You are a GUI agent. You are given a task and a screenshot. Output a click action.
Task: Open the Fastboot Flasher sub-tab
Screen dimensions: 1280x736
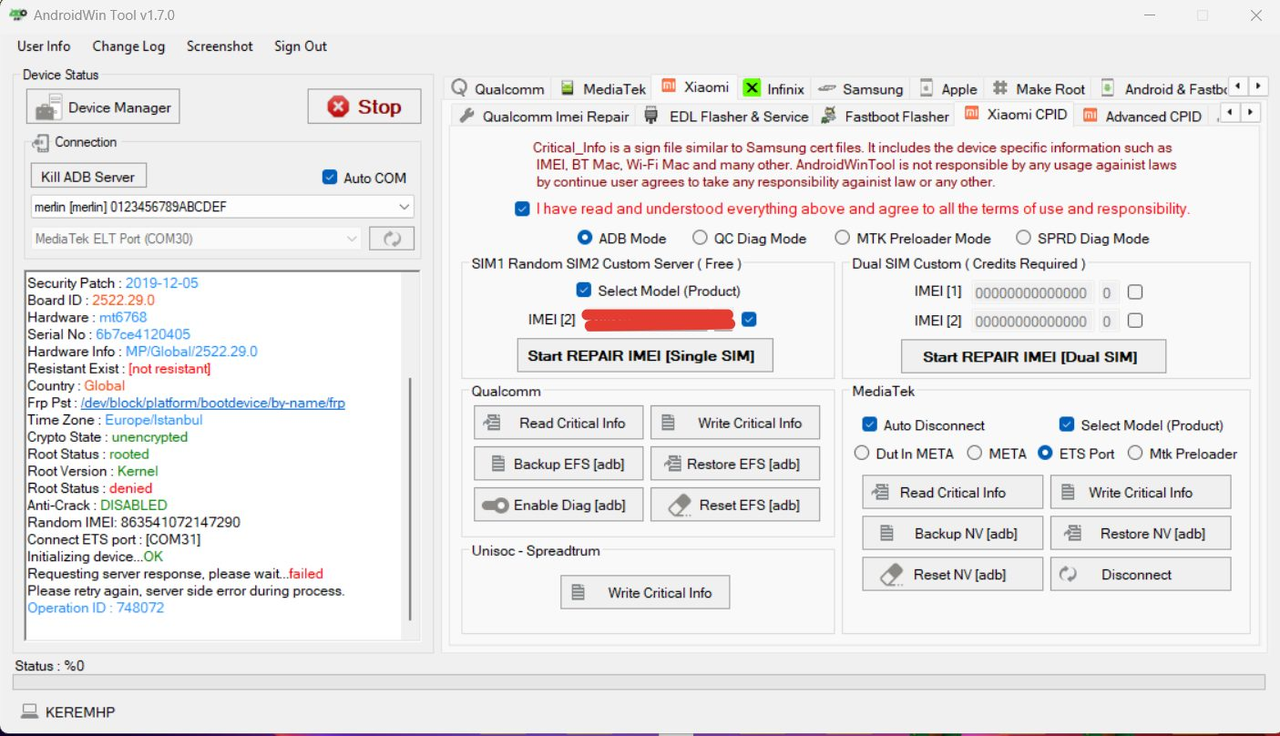point(885,116)
